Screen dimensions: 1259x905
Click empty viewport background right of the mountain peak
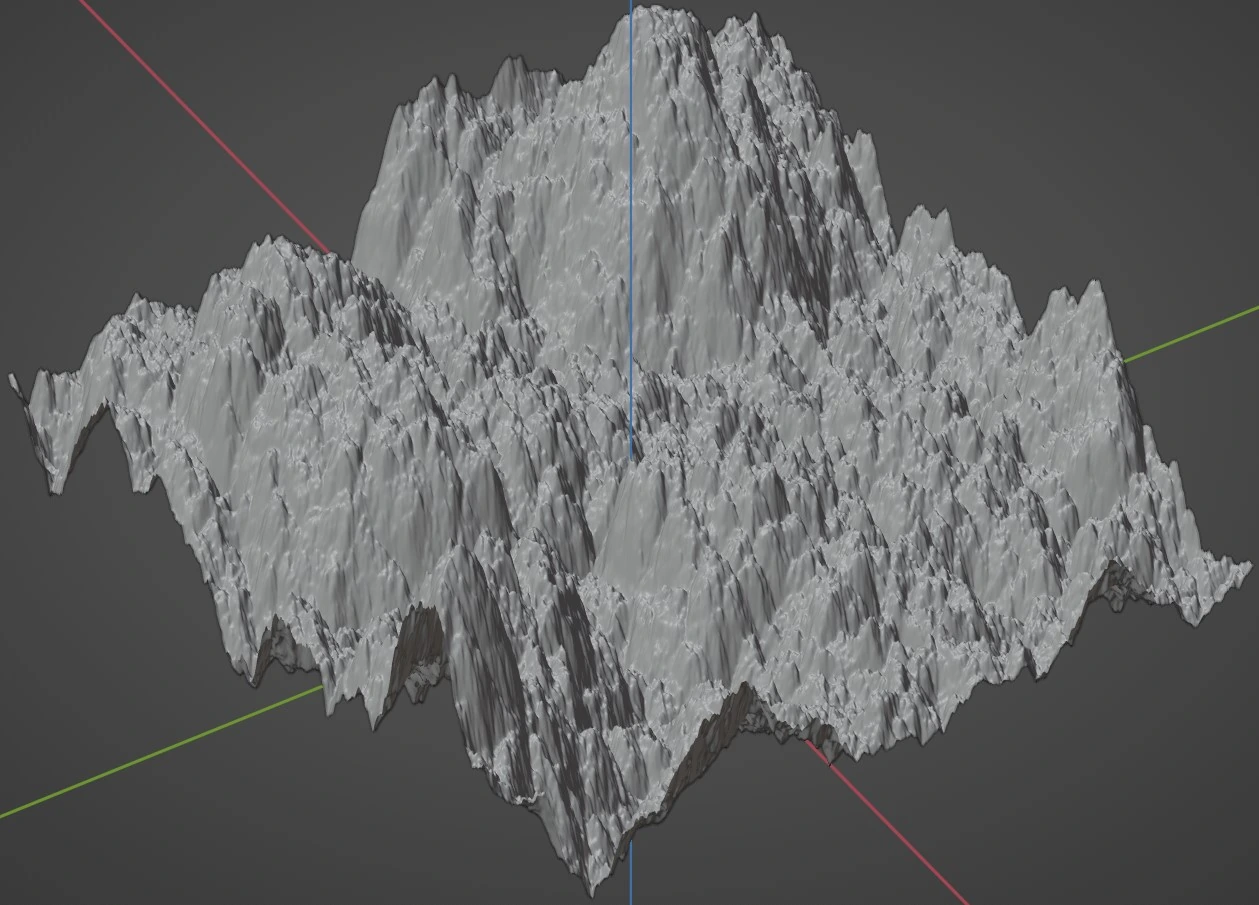(1000, 100)
